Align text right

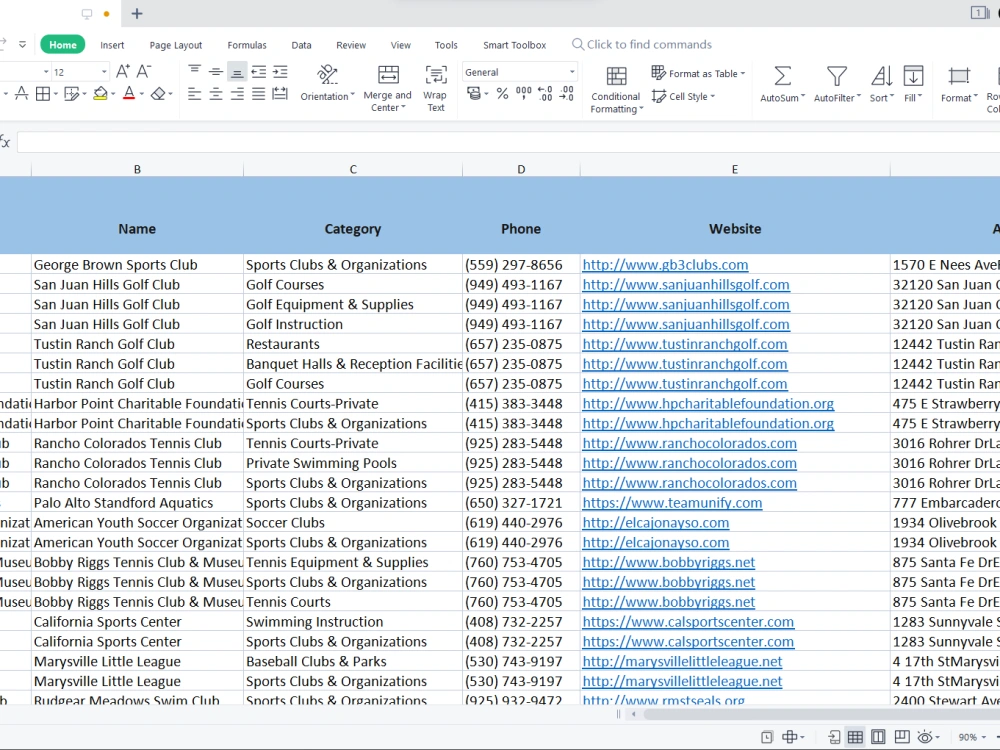click(237, 94)
